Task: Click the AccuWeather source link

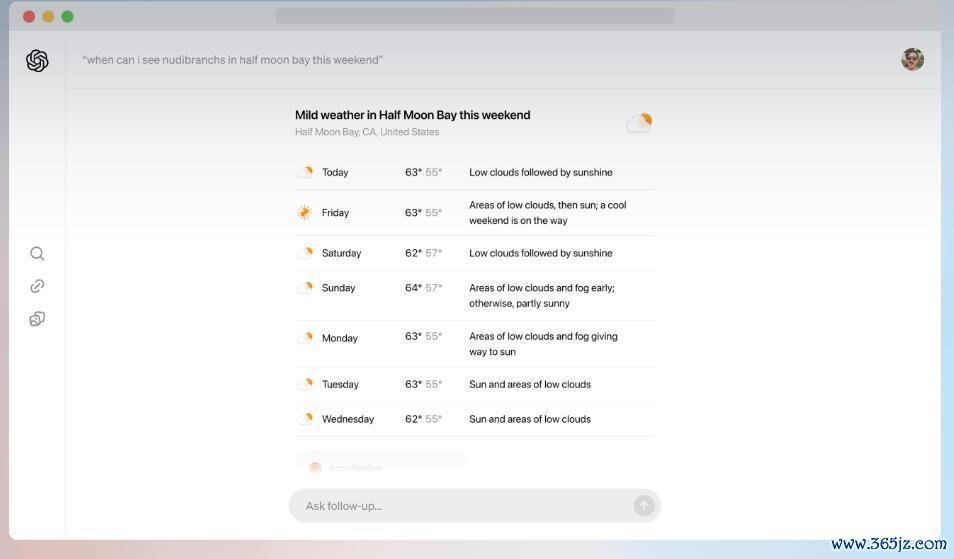Action: [356, 467]
